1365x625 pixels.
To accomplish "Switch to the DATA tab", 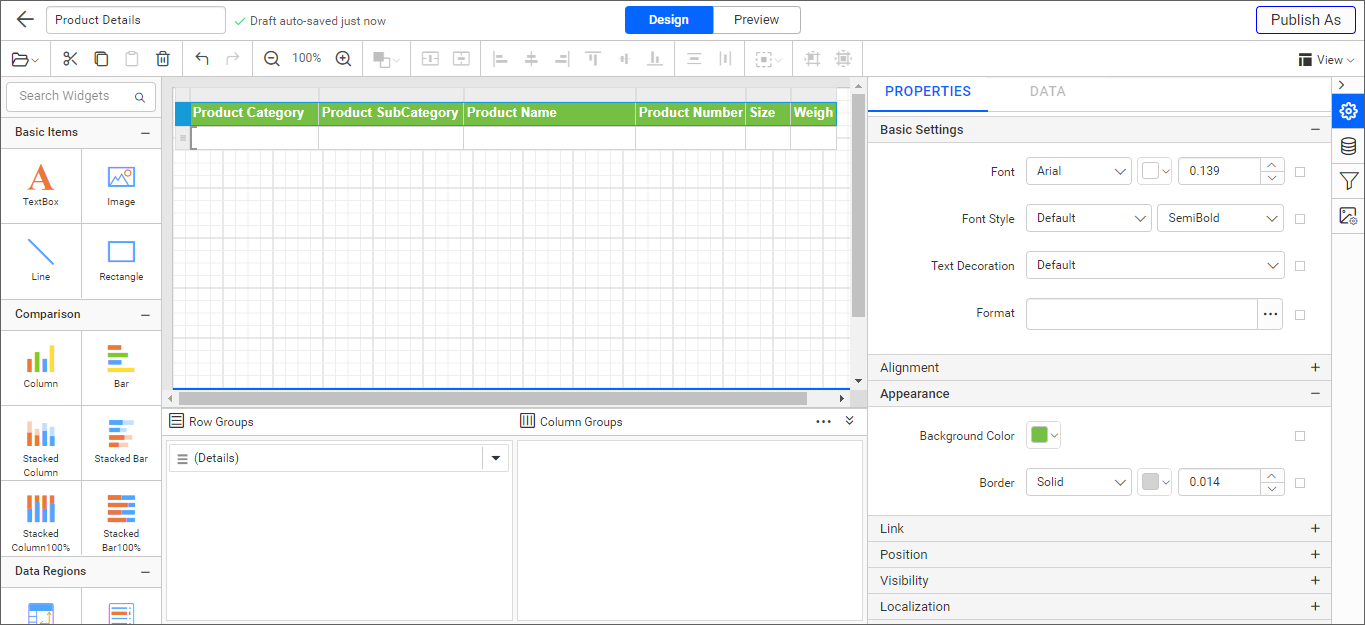I will click(1048, 91).
